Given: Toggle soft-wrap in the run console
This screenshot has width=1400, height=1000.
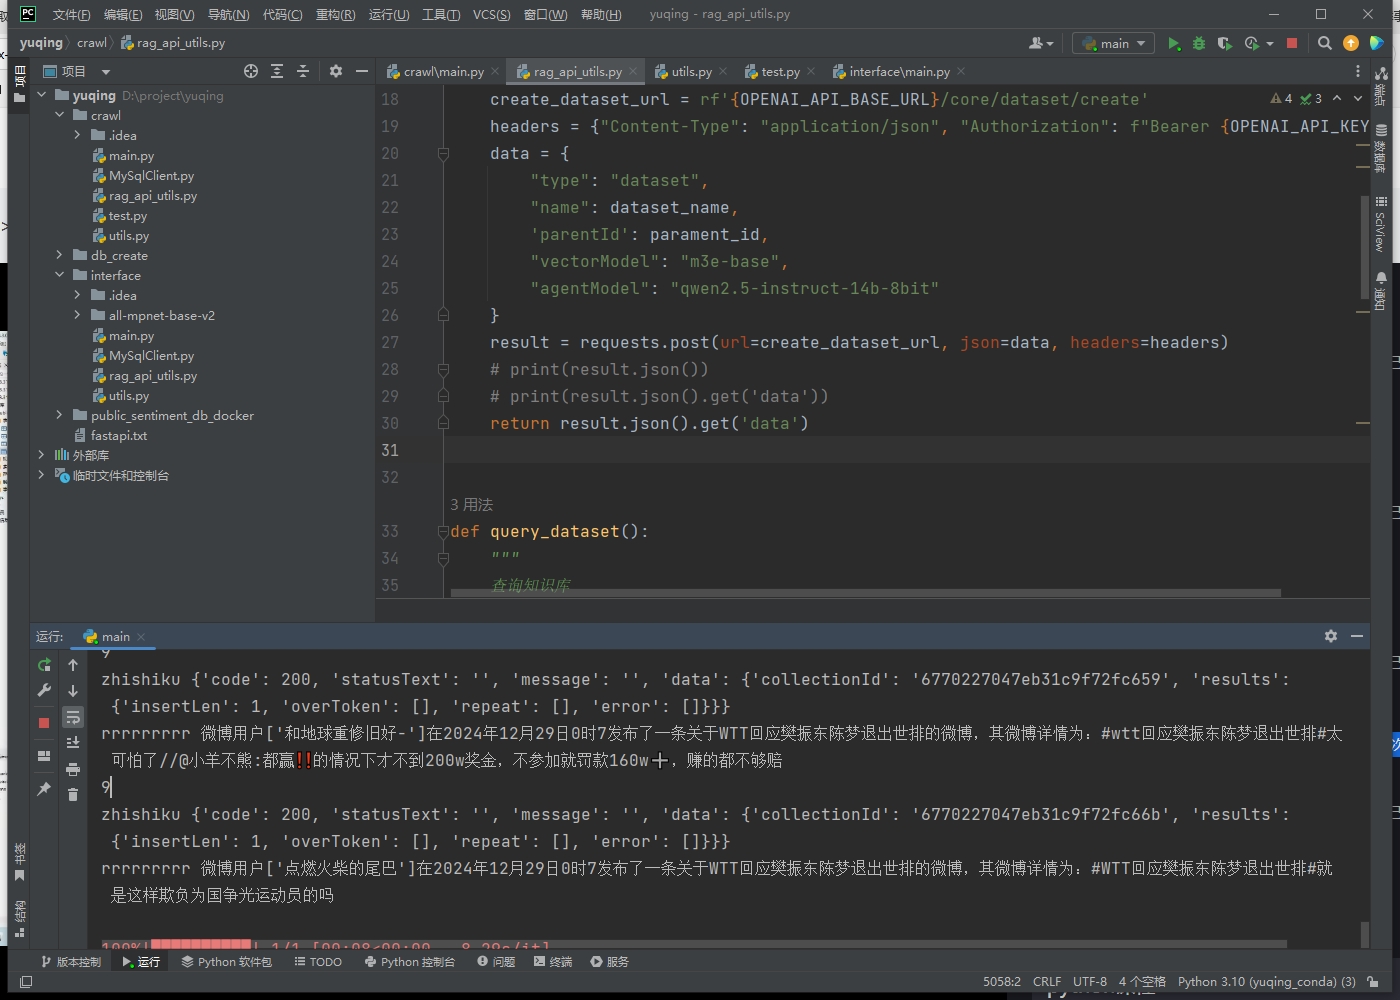Looking at the screenshot, I should (73, 717).
